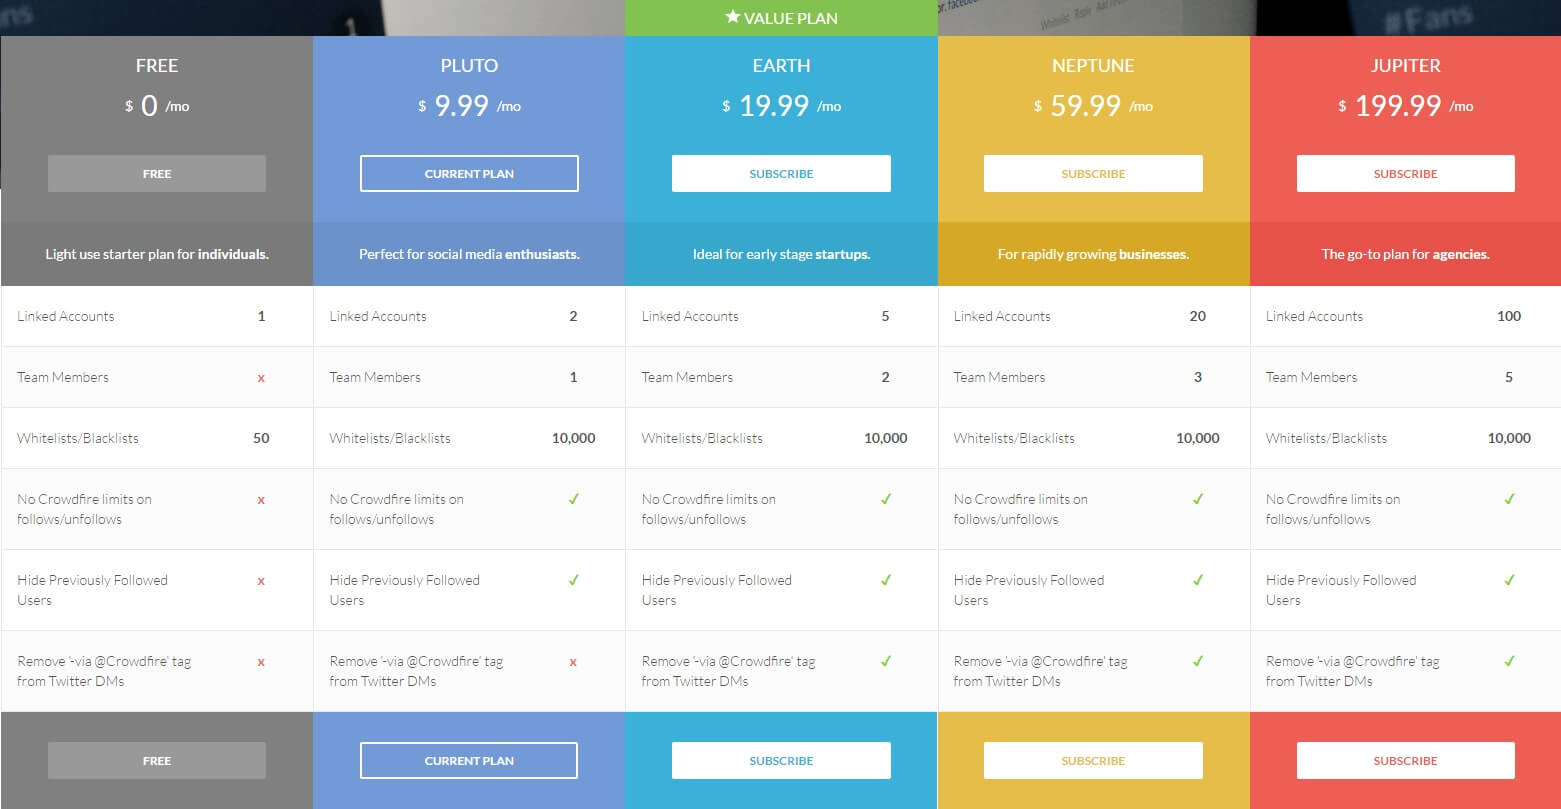Screen dimensions: 1561x809
Task: Click Earth's checkmark for Hide Previously Followed Users
Action: (x=885, y=580)
